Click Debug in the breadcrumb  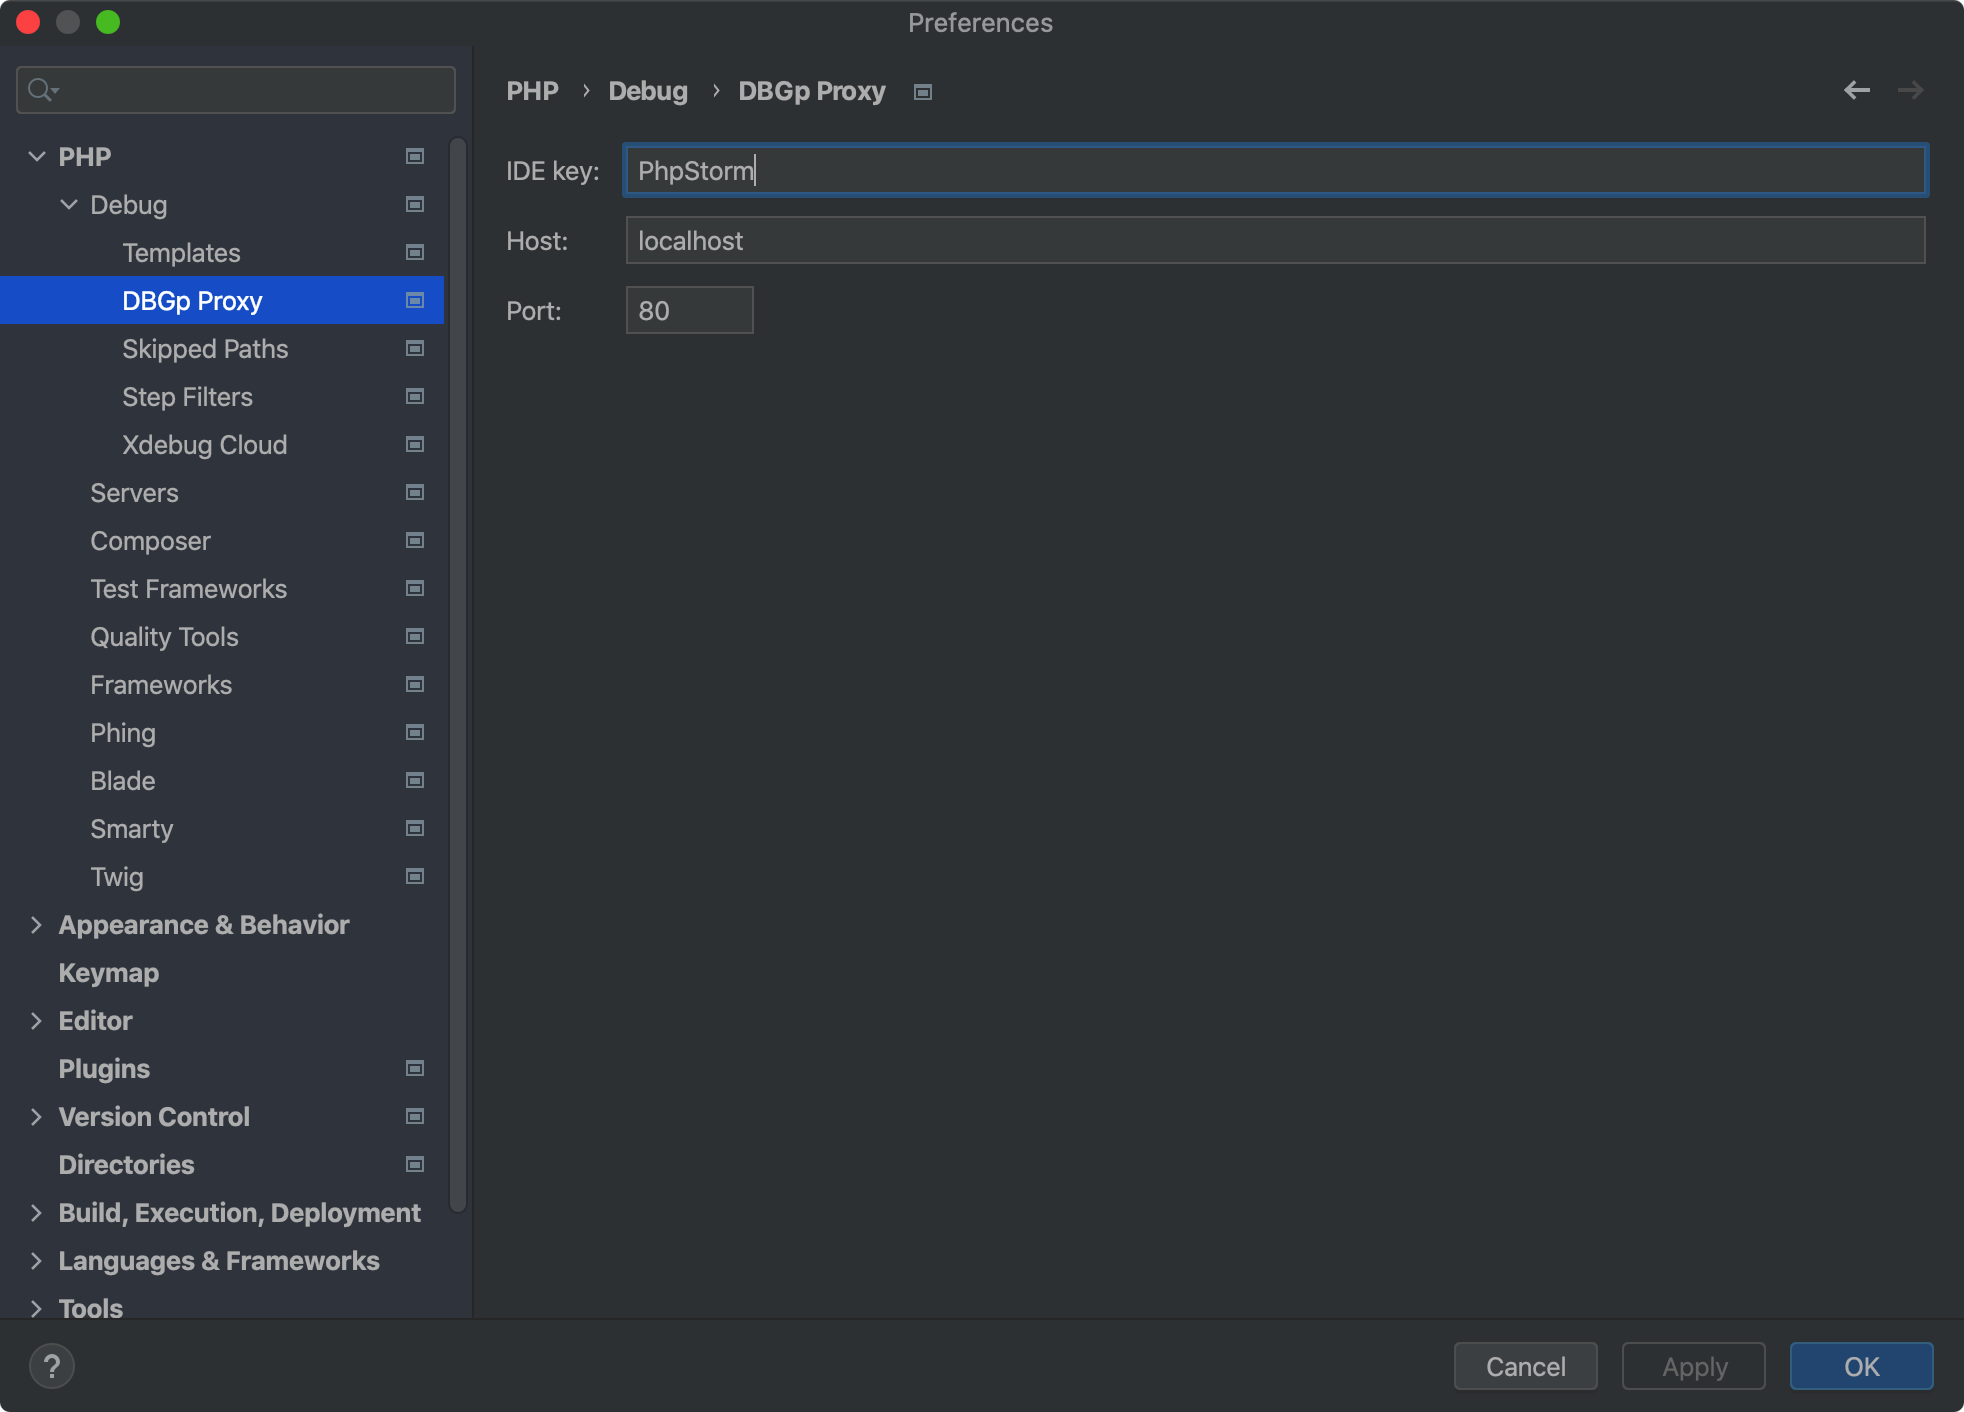(648, 91)
